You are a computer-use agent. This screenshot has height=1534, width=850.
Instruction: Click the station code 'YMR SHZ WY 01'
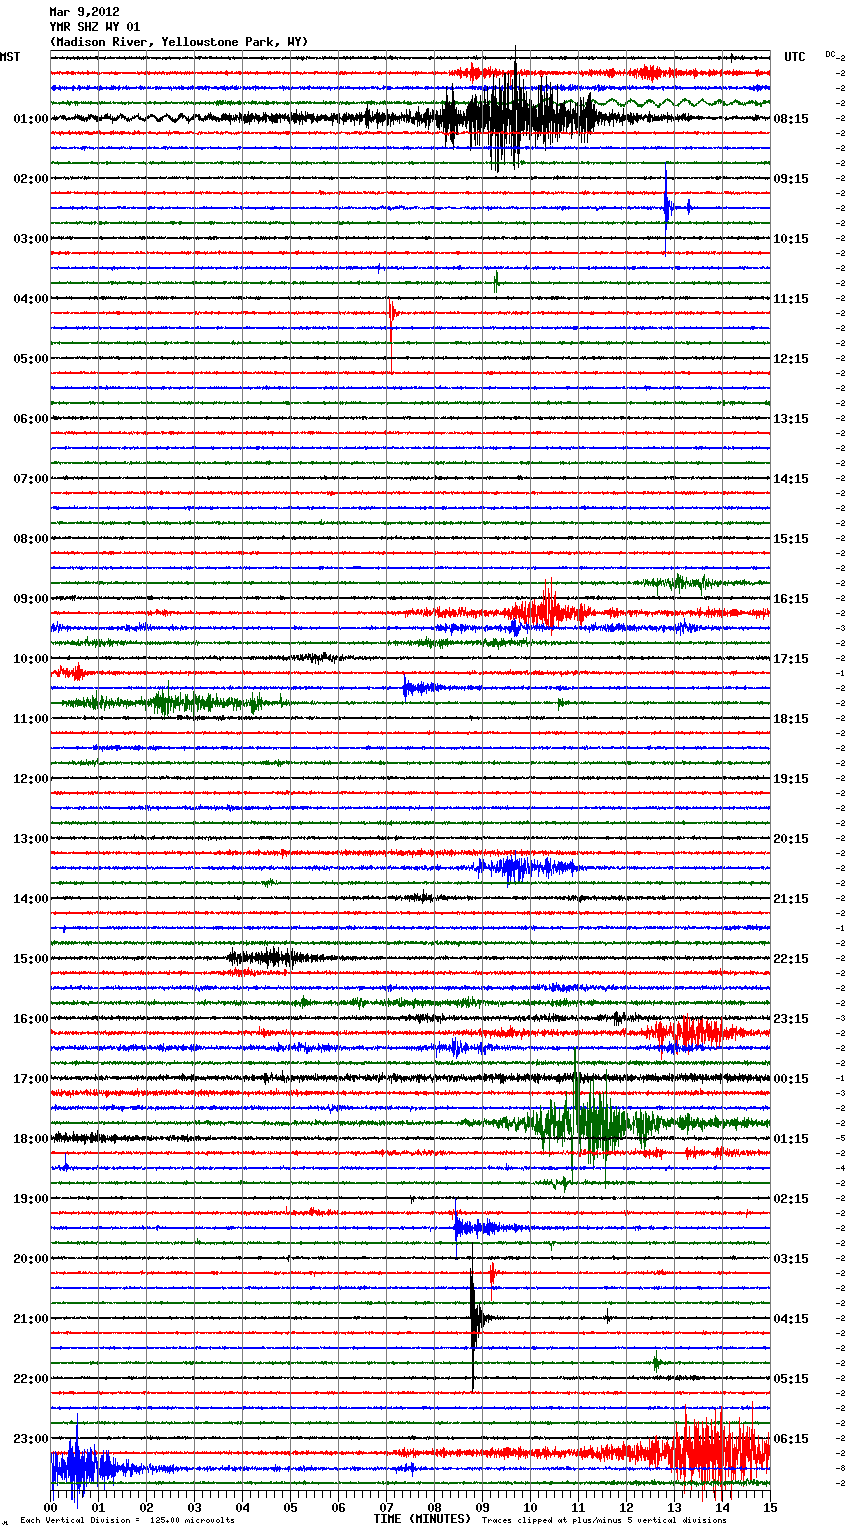[x=95, y=27]
